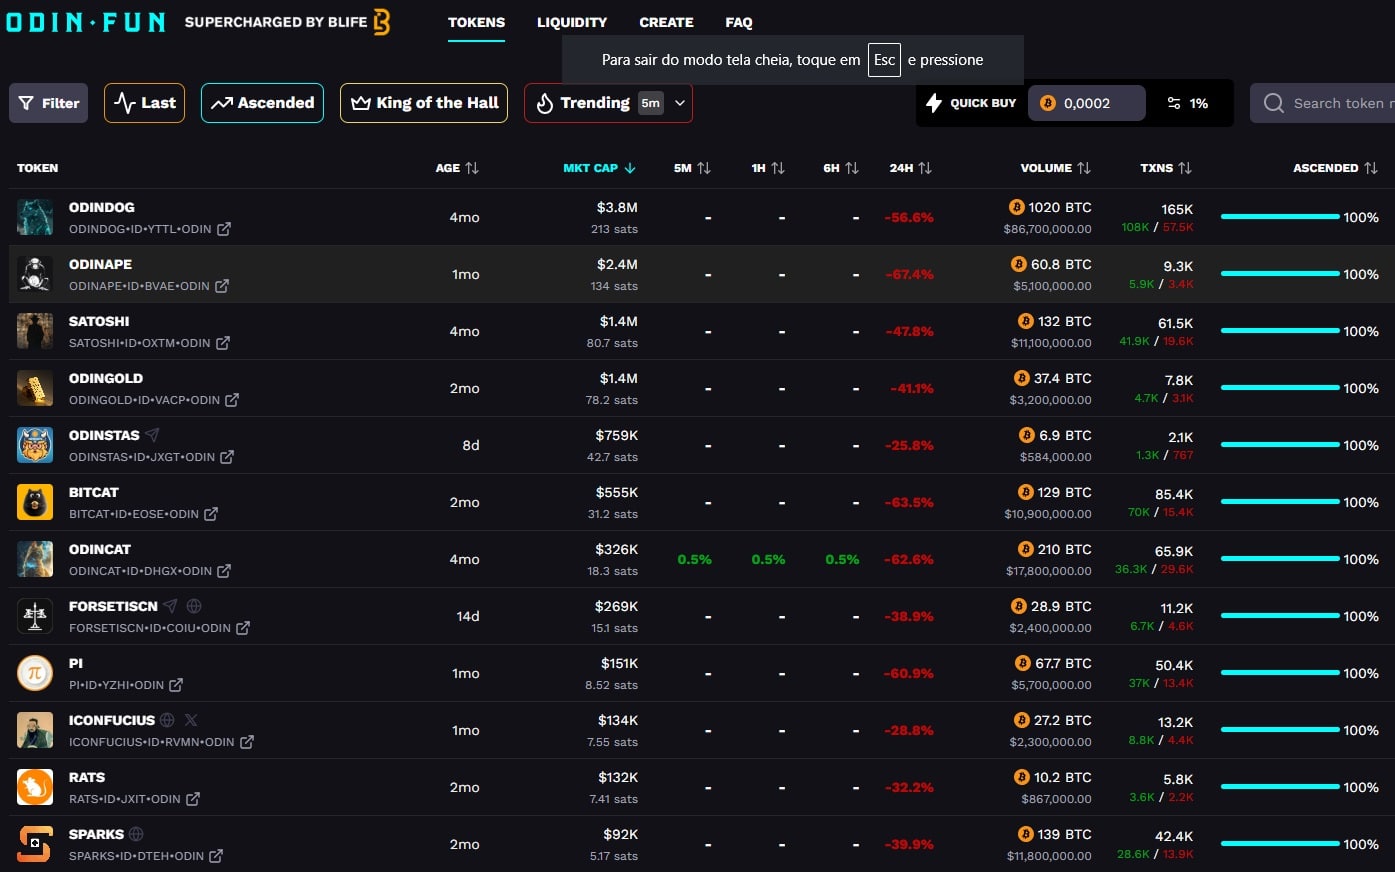Open the BITCAT token name
The image size is (1395, 872).
click(x=93, y=492)
